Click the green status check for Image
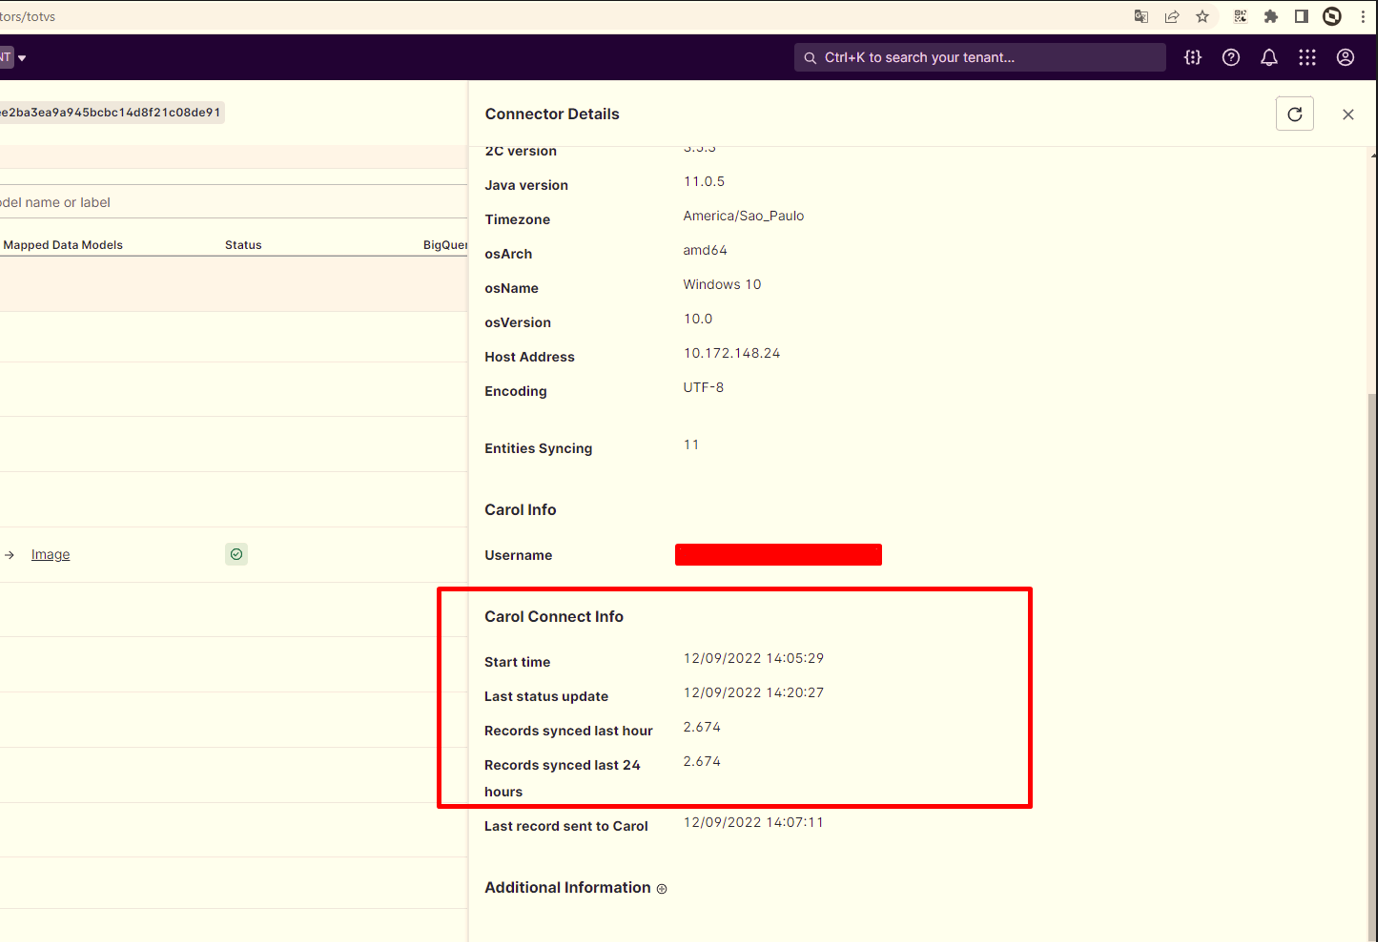The width and height of the screenshot is (1378, 942). point(236,554)
